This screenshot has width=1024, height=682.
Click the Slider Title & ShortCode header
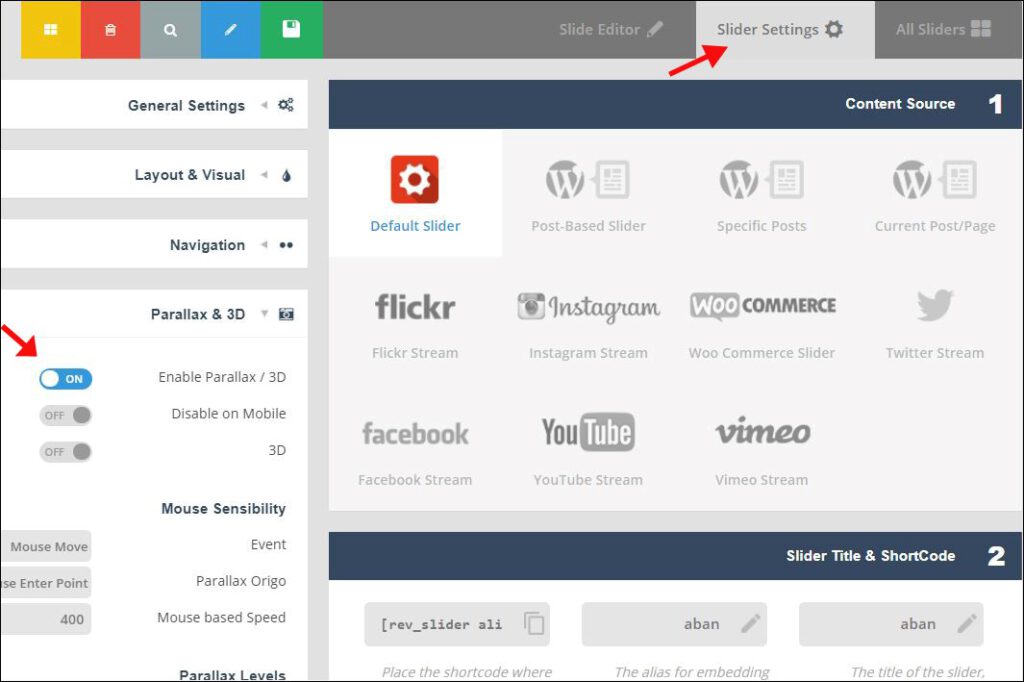(x=675, y=556)
